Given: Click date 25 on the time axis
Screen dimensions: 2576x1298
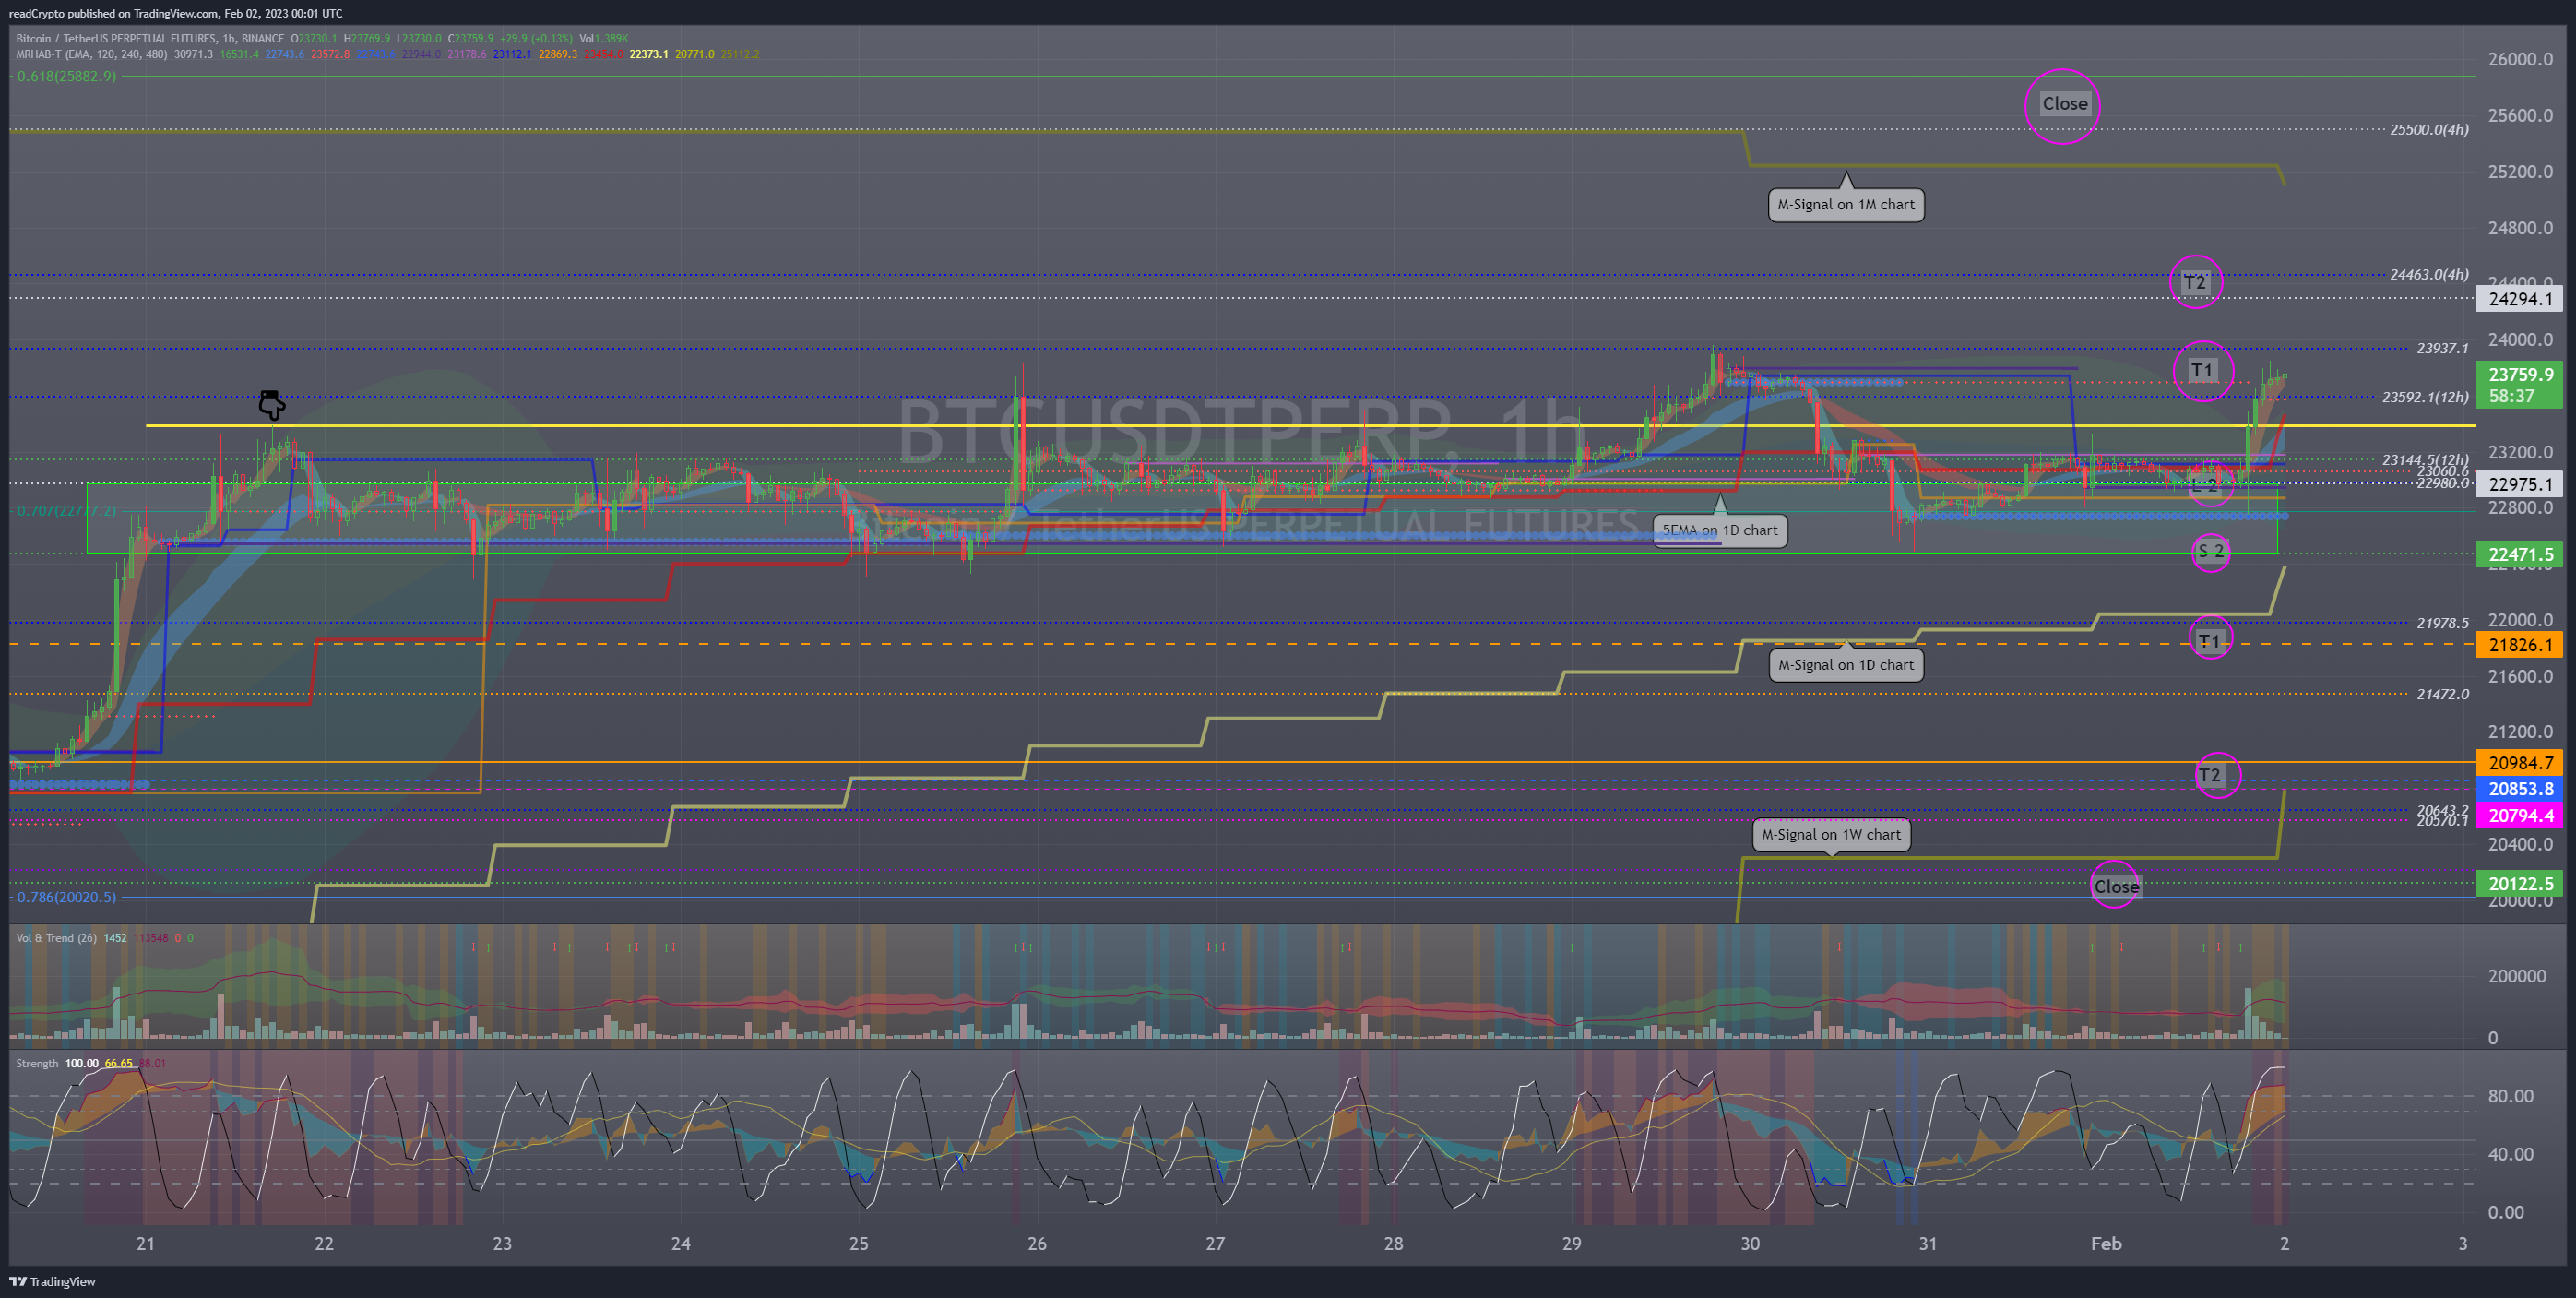Looking at the screenshot, I should pyautogui.click(x=858, y=1243).
